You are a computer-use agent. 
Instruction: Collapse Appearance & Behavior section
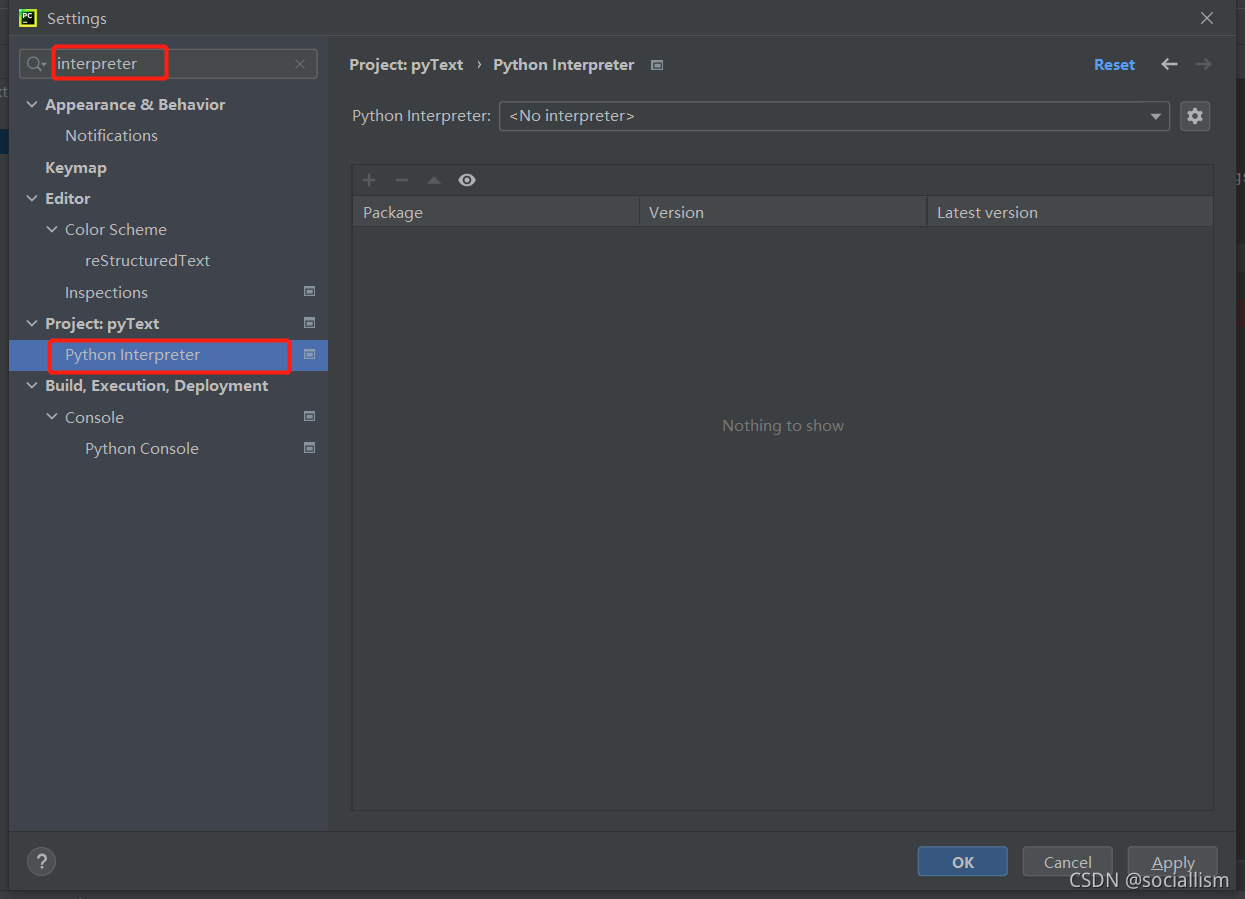(x=32, y=105)
